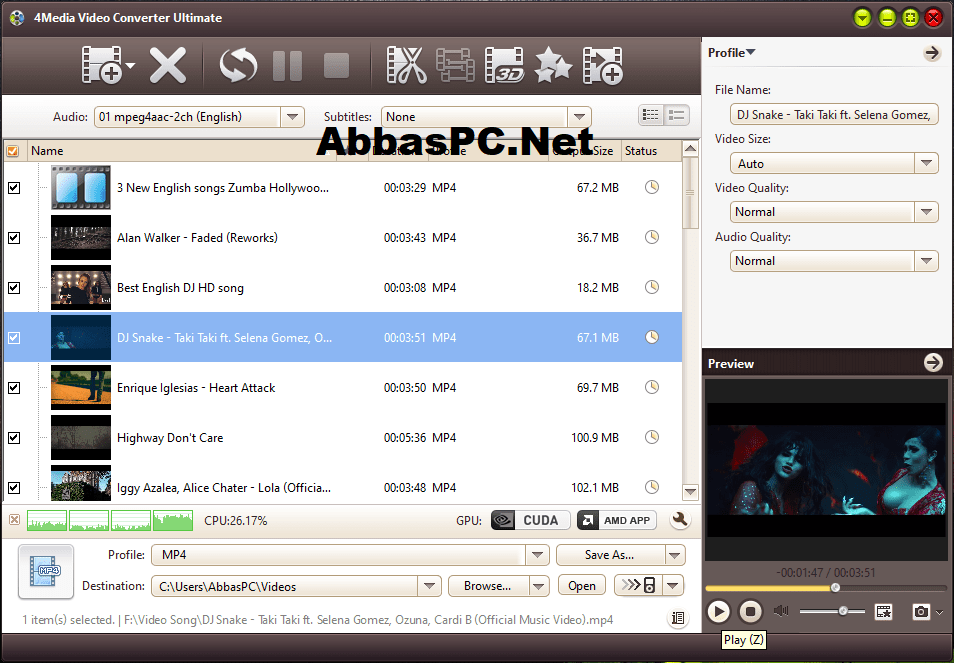This screenshot has width=954, height=663.
Task: Uncheck Iggy Azalea - Lola checkbox
Action: click(14, 488)
